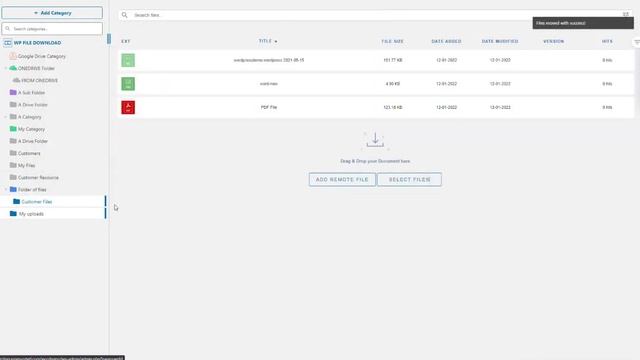Focus the Search files input field
Viewport: 640px width, 360px height.
point(375,15)
